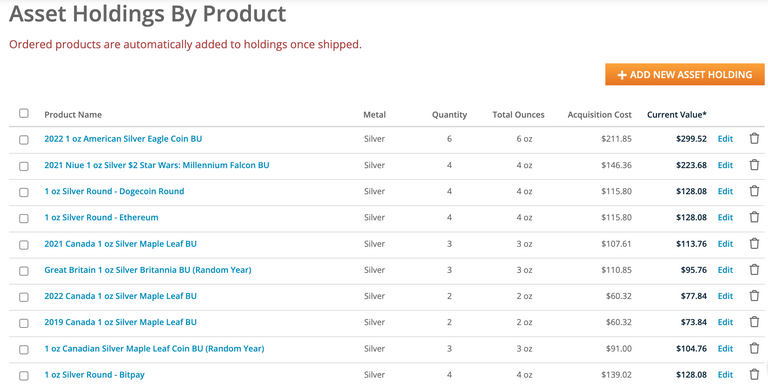Sort table by Product Name header
The width and height of the screenshot is (768, 392).
(x=73, y=115)
